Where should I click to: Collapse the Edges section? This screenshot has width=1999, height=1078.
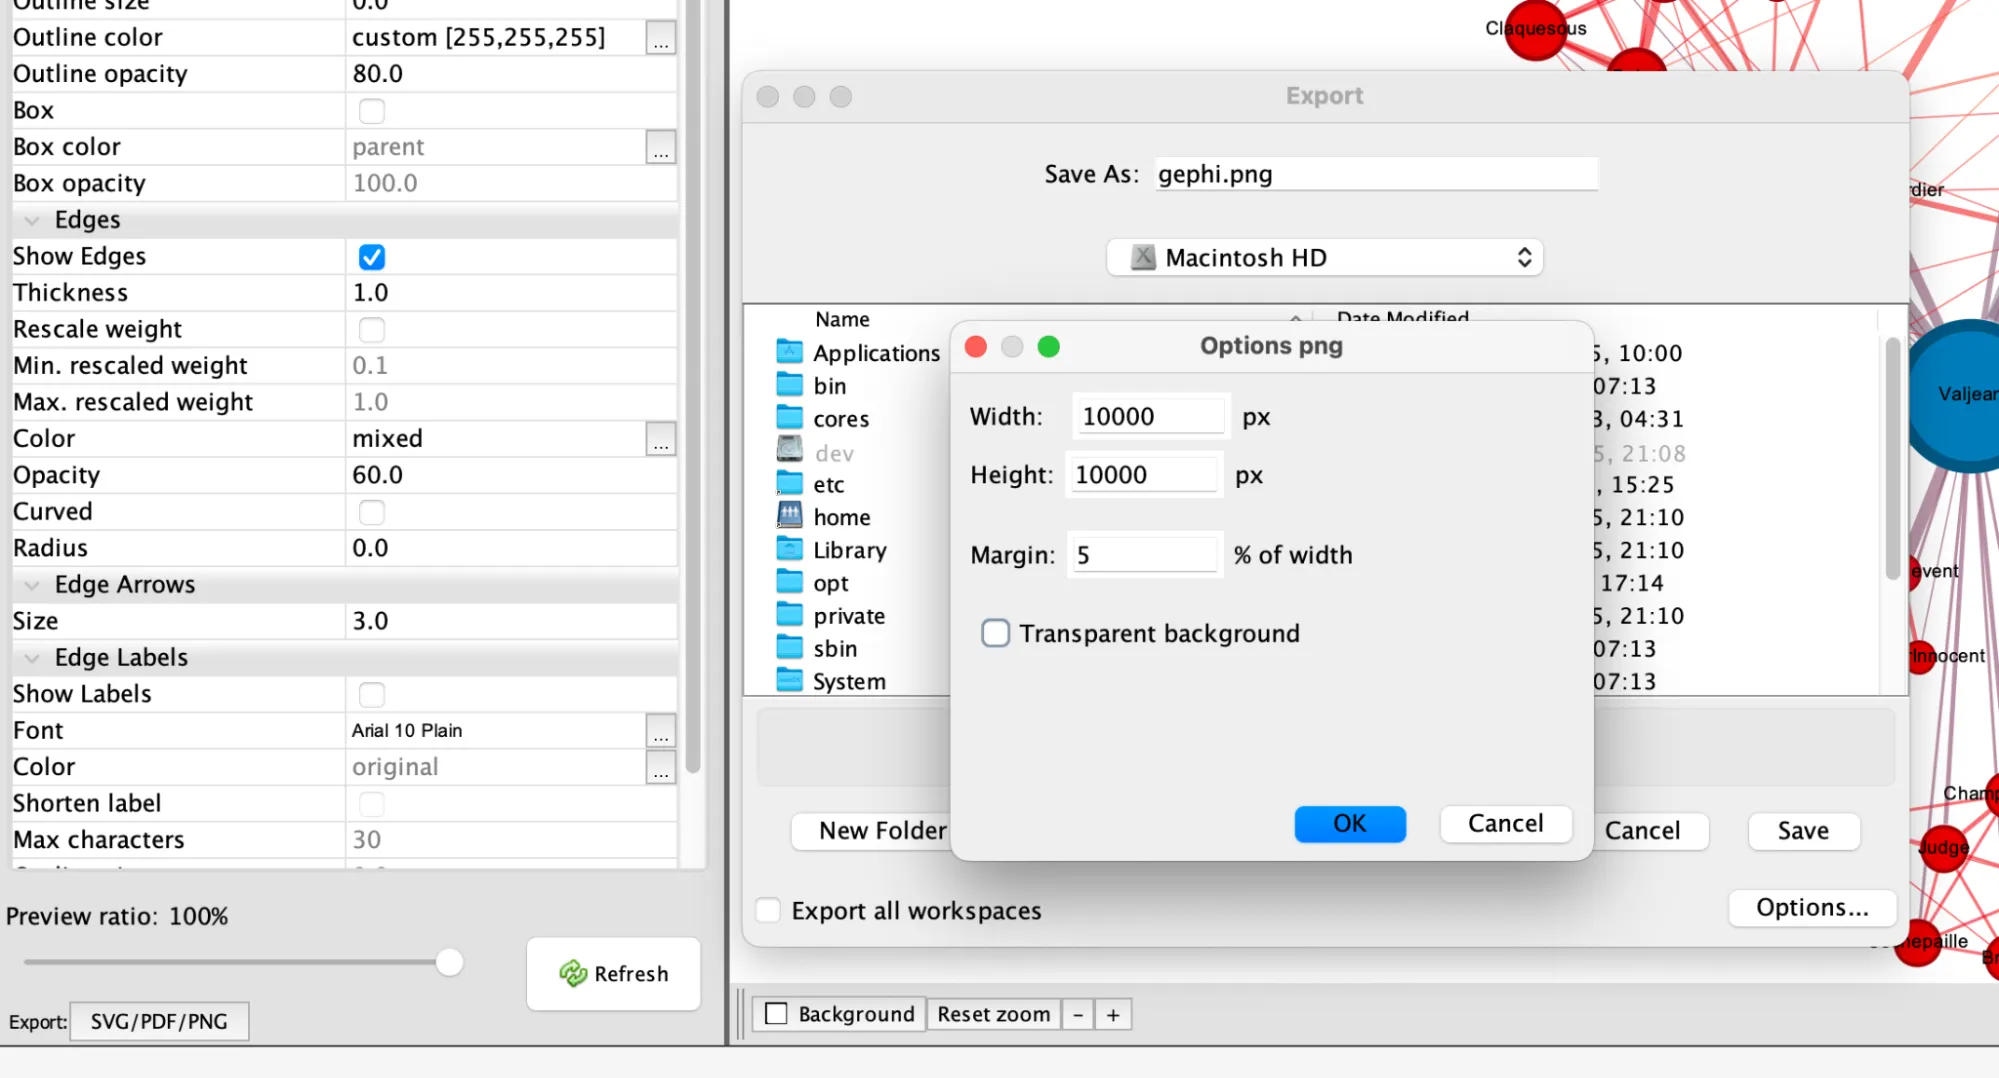click(x=32, y=220)
